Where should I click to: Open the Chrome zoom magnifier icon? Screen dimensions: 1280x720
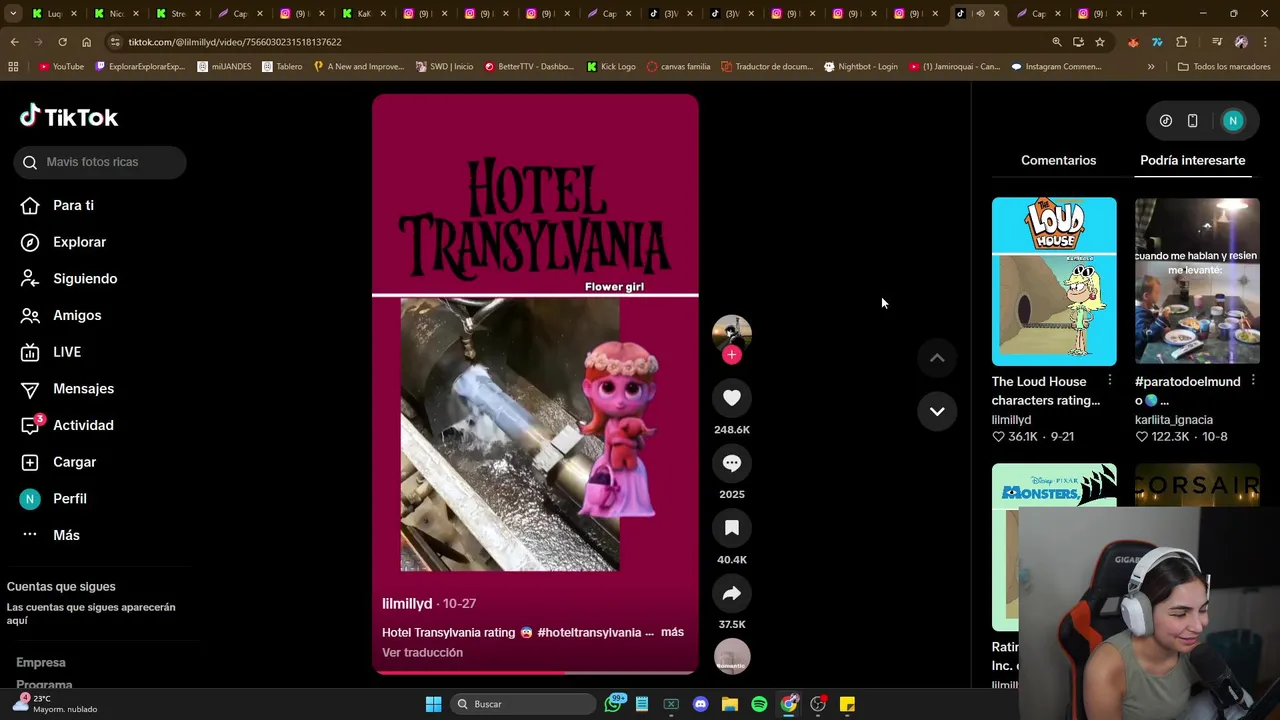click(1056, 42)
